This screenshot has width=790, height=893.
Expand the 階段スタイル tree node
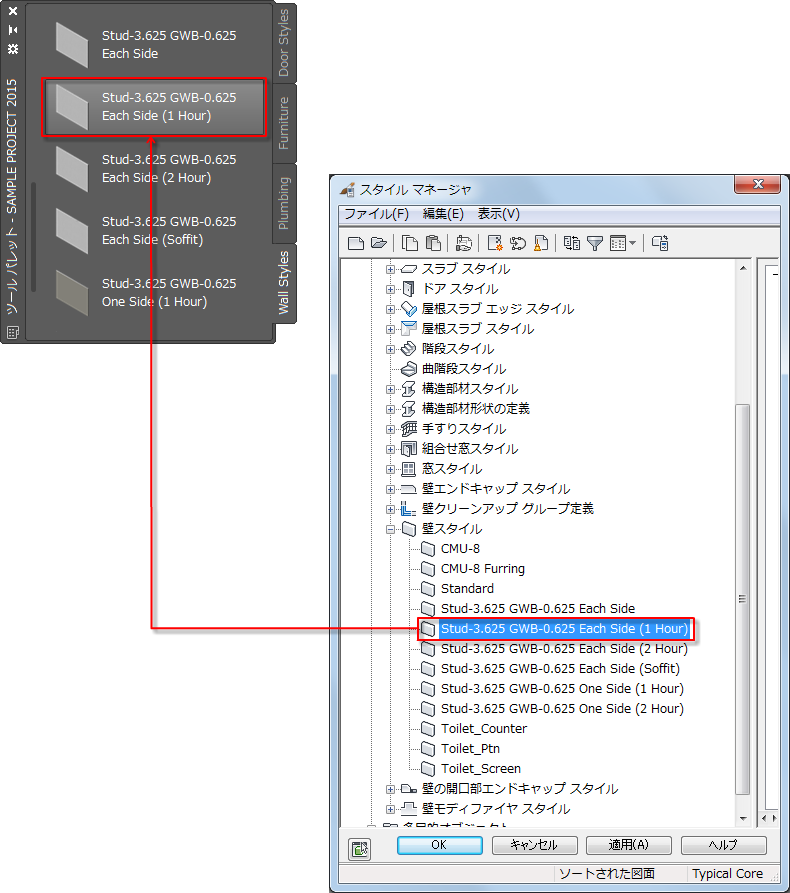[x=390, y=349]
